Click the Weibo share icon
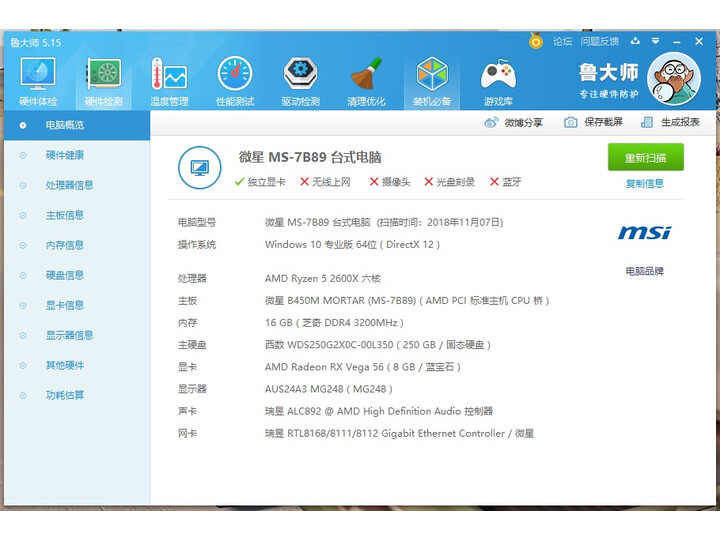This screenshot has height=540, width=720. tap(491, 123)
